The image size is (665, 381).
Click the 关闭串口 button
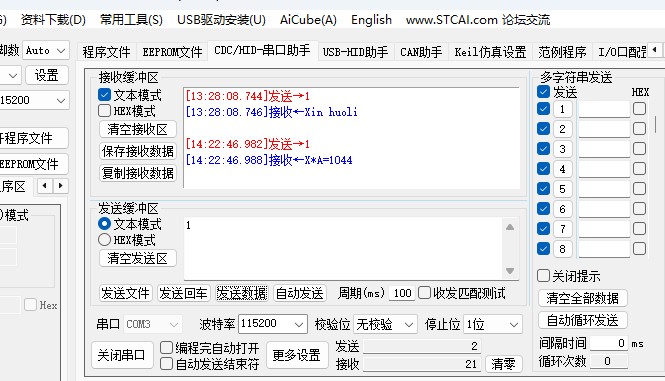click(x=122, y=355)
